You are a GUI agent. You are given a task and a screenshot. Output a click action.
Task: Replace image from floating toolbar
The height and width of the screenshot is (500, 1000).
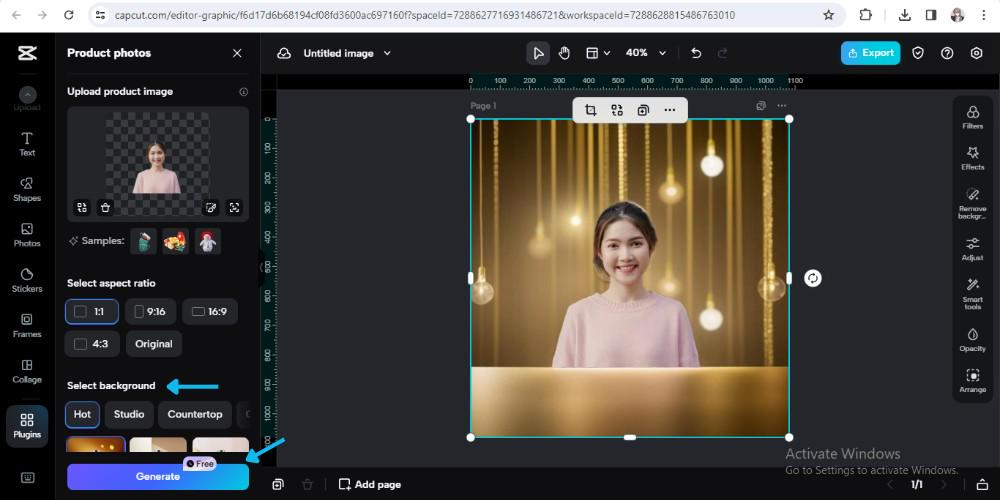point(617,110)
